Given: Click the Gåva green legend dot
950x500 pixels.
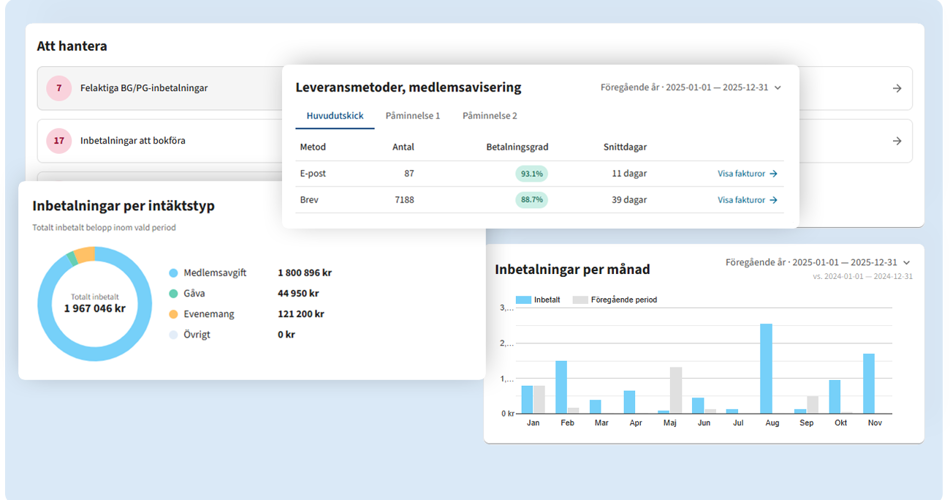Looking at the screenshot, I should click(x=174, y=293).
